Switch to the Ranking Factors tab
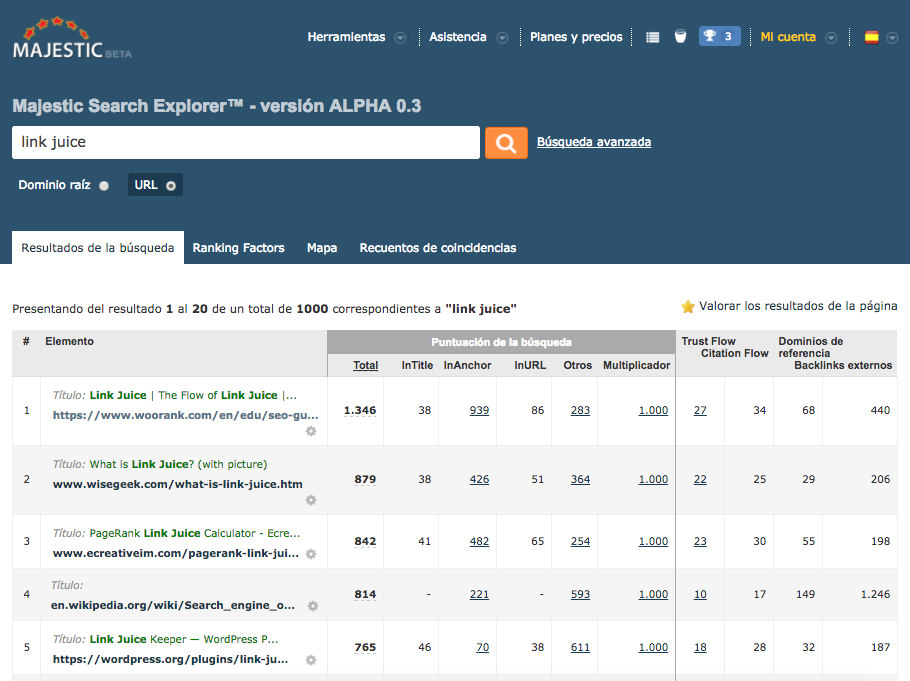Image resolution: width=910 pixels, height=681 pixels. 238,248
